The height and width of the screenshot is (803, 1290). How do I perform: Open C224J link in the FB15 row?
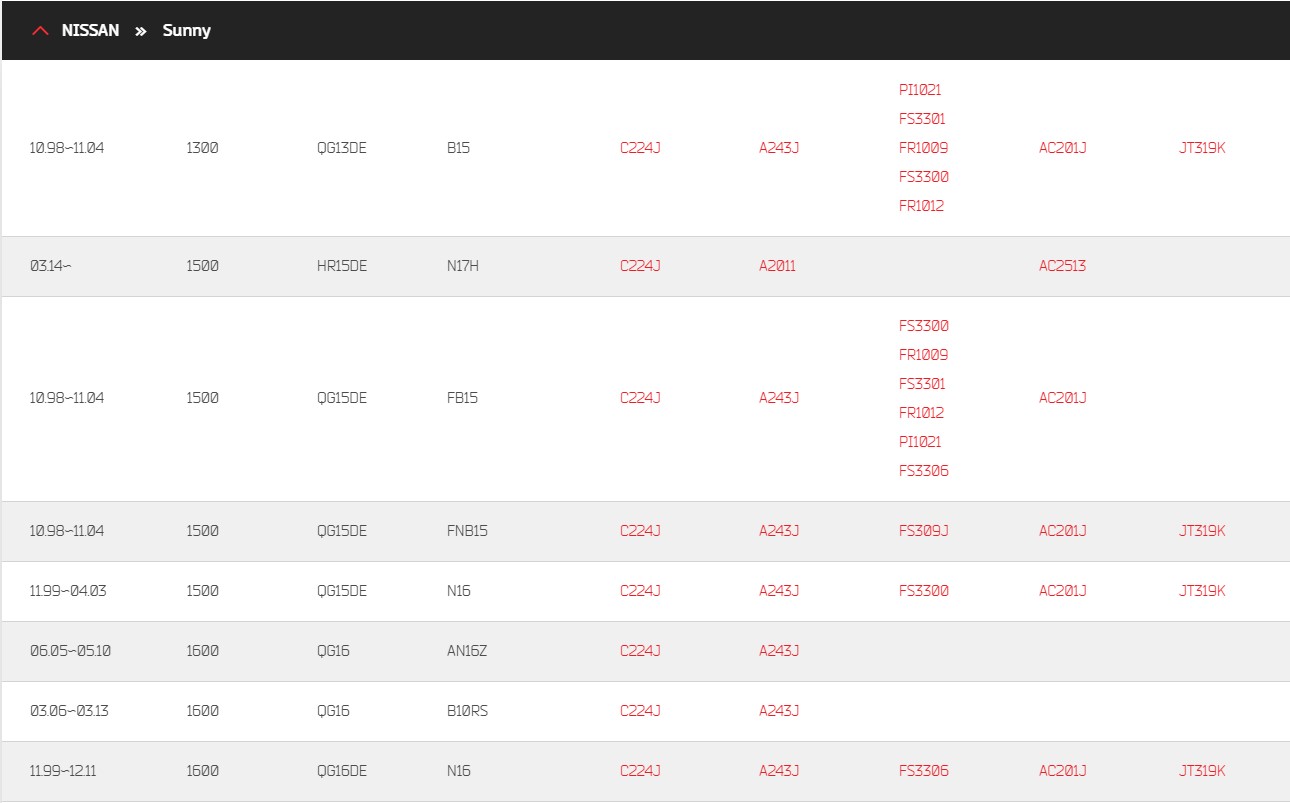click(x=640, y=398)
